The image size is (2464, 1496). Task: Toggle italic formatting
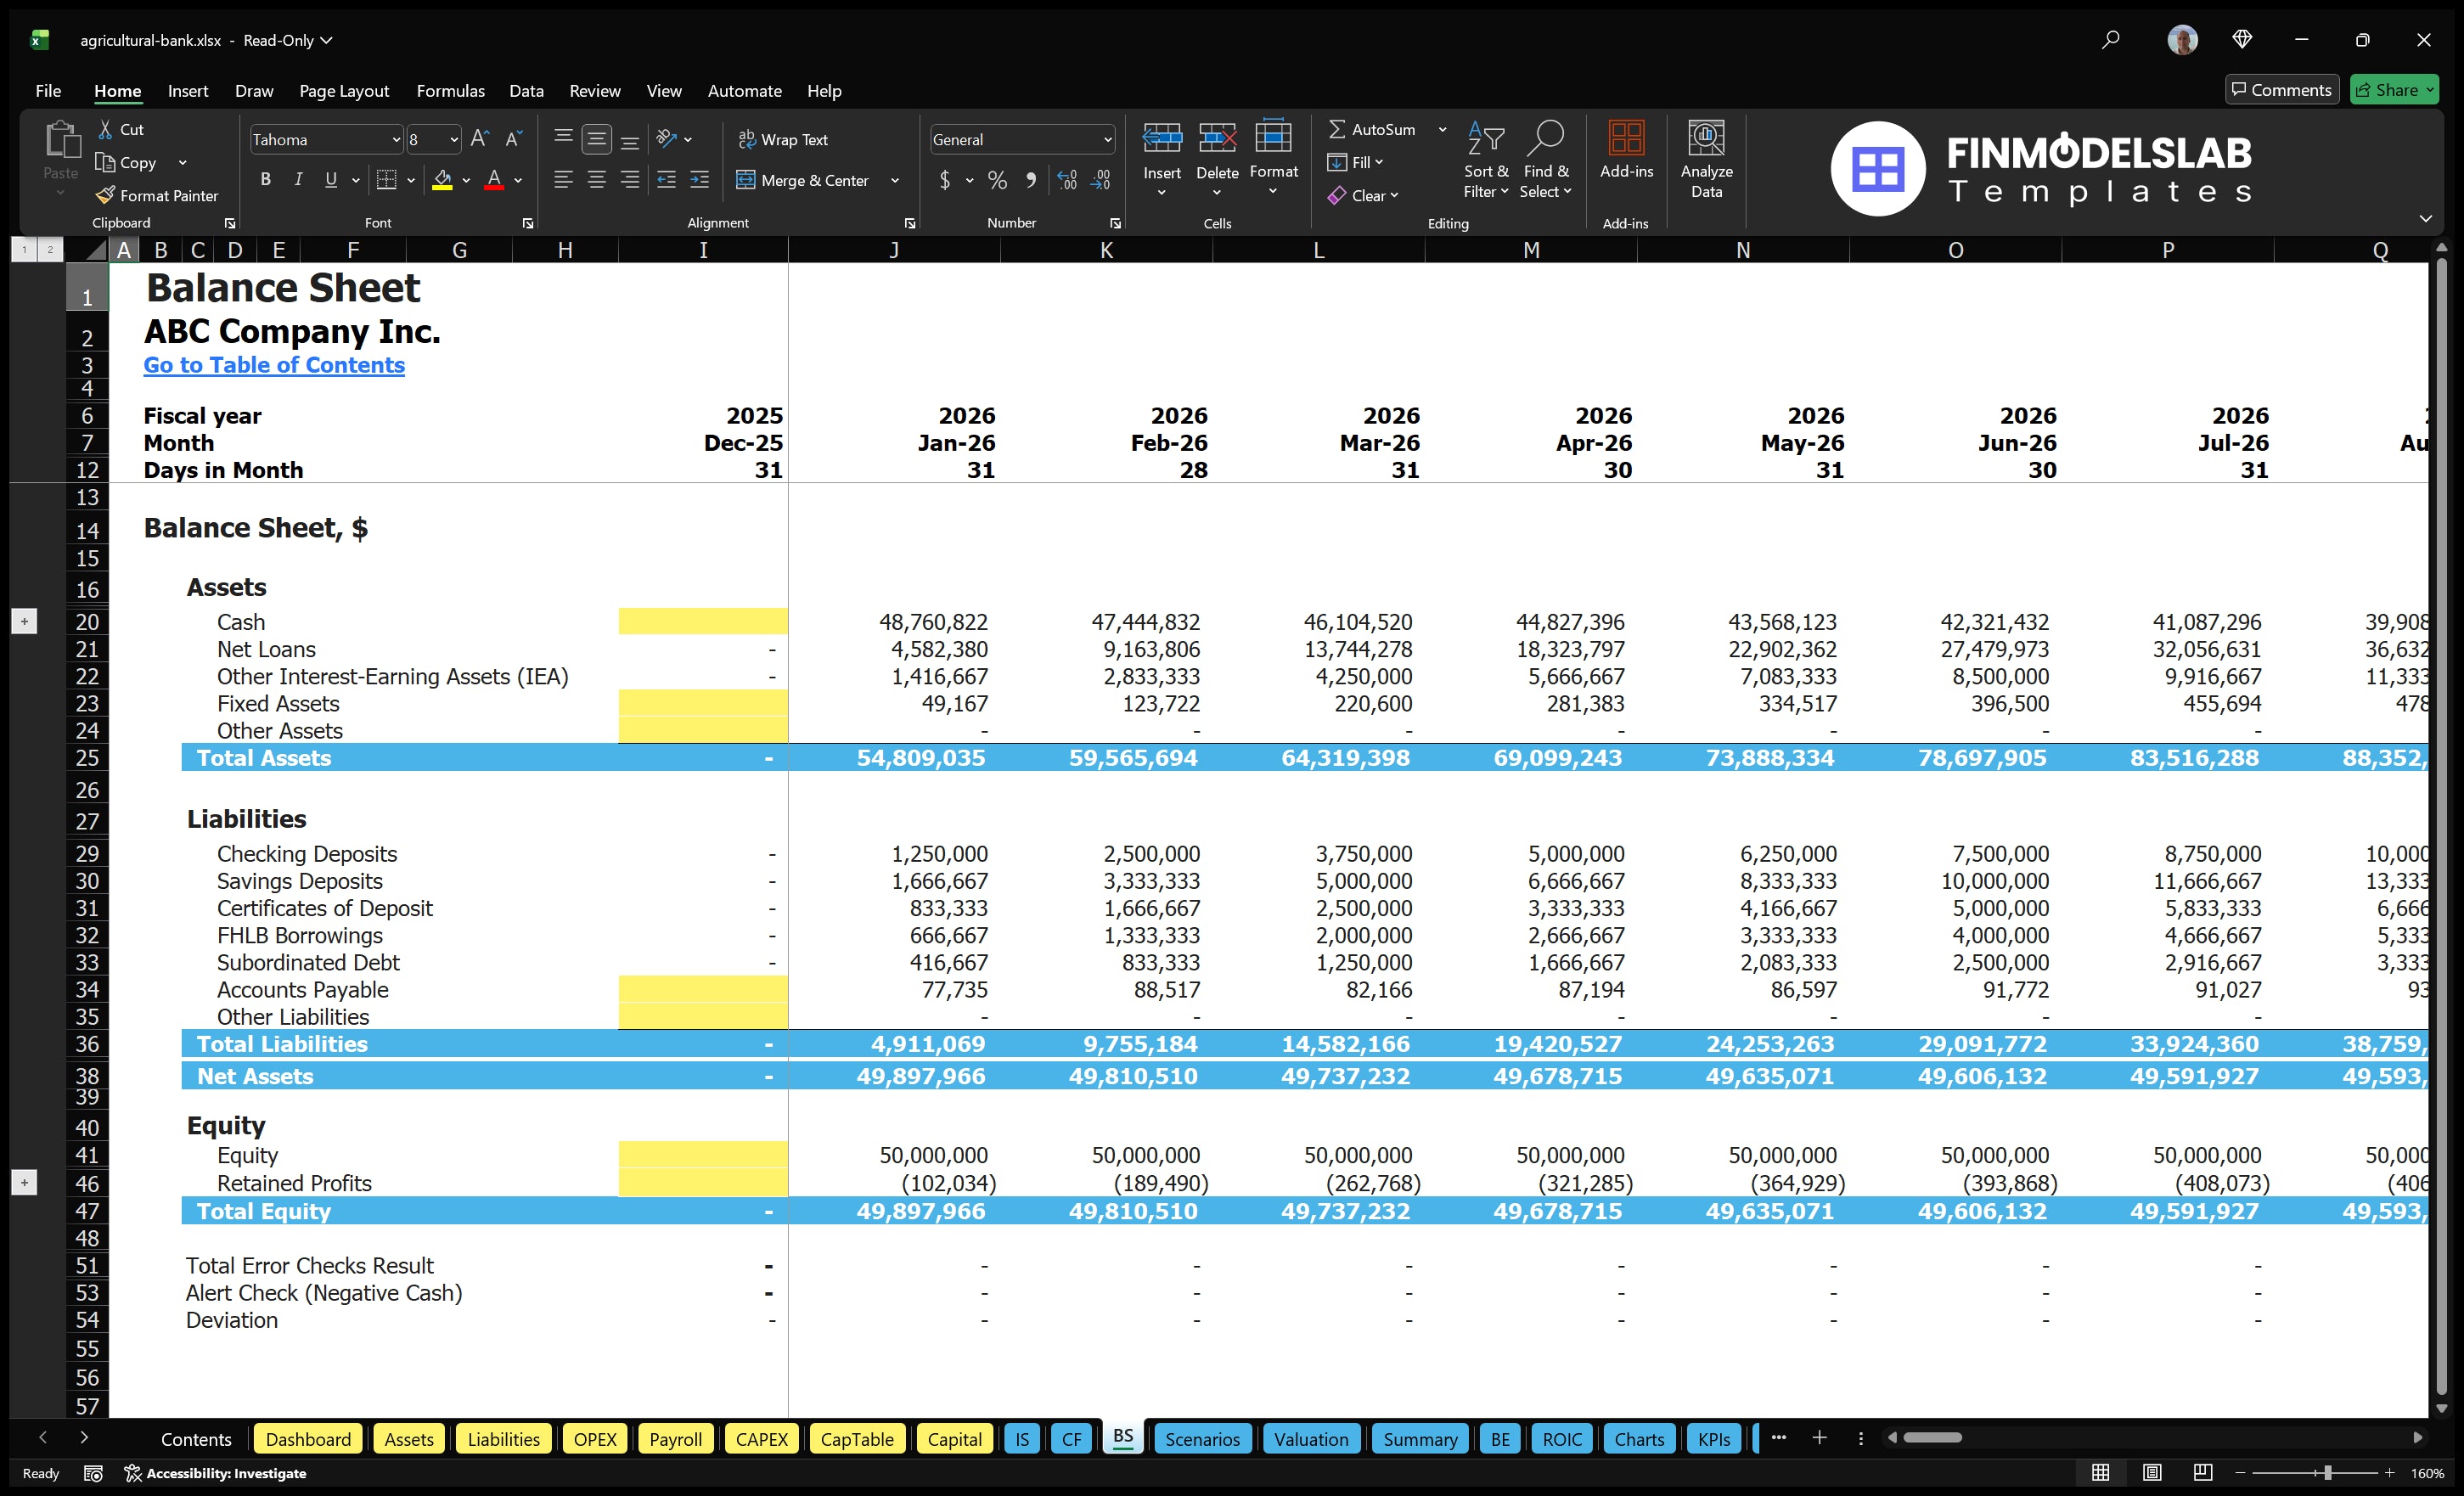coord(297,180)
